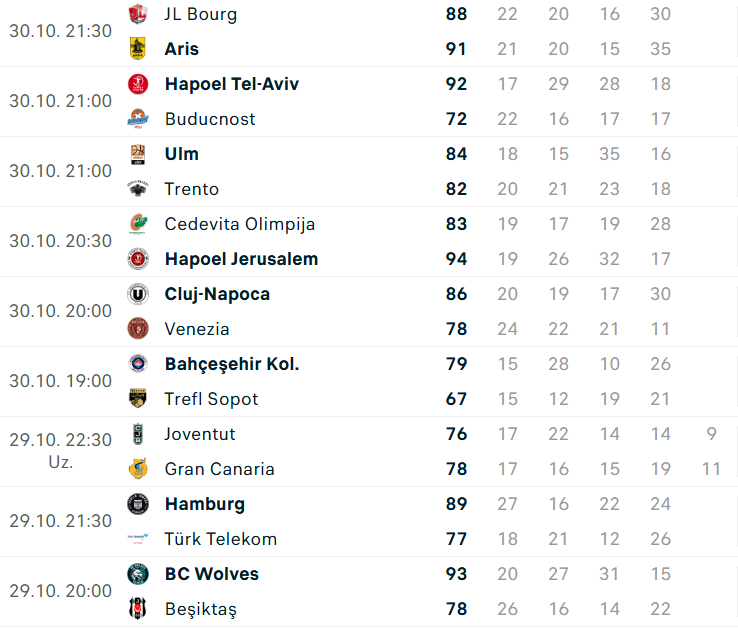Click the Buducnost team logo
The image size is (738, 633).
(138, 119)
